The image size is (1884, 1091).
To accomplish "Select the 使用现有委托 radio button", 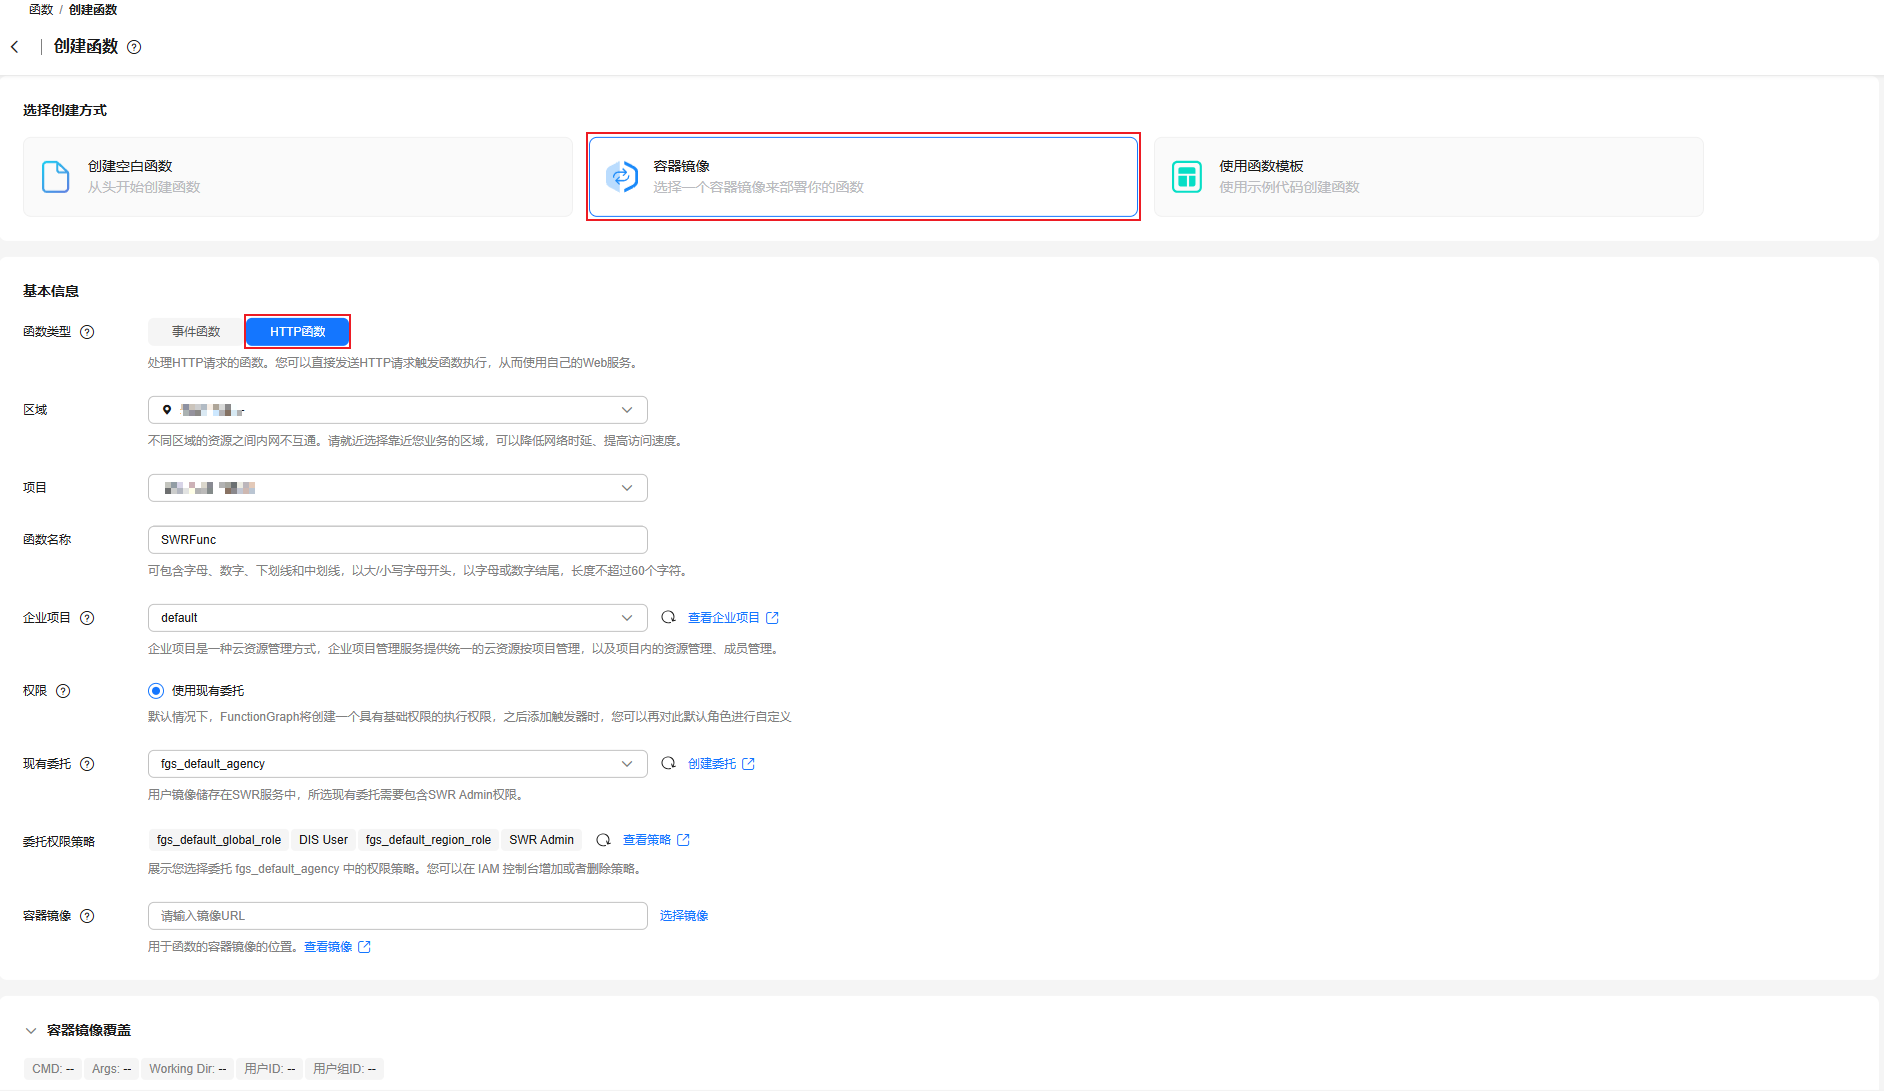I will 156,691.
